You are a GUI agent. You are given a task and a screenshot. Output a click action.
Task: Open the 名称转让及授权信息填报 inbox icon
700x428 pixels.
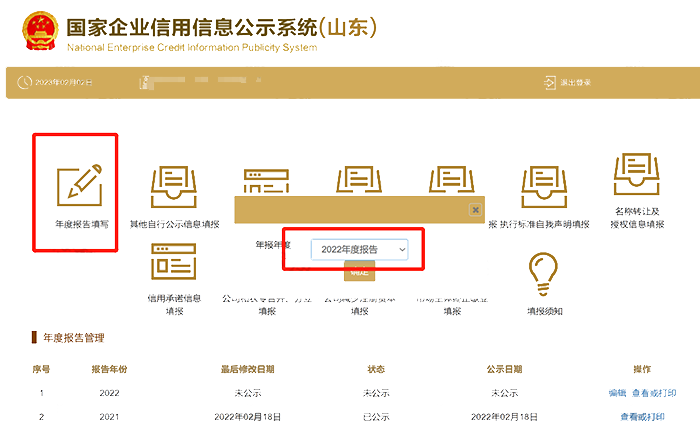[x=637, y=174]
